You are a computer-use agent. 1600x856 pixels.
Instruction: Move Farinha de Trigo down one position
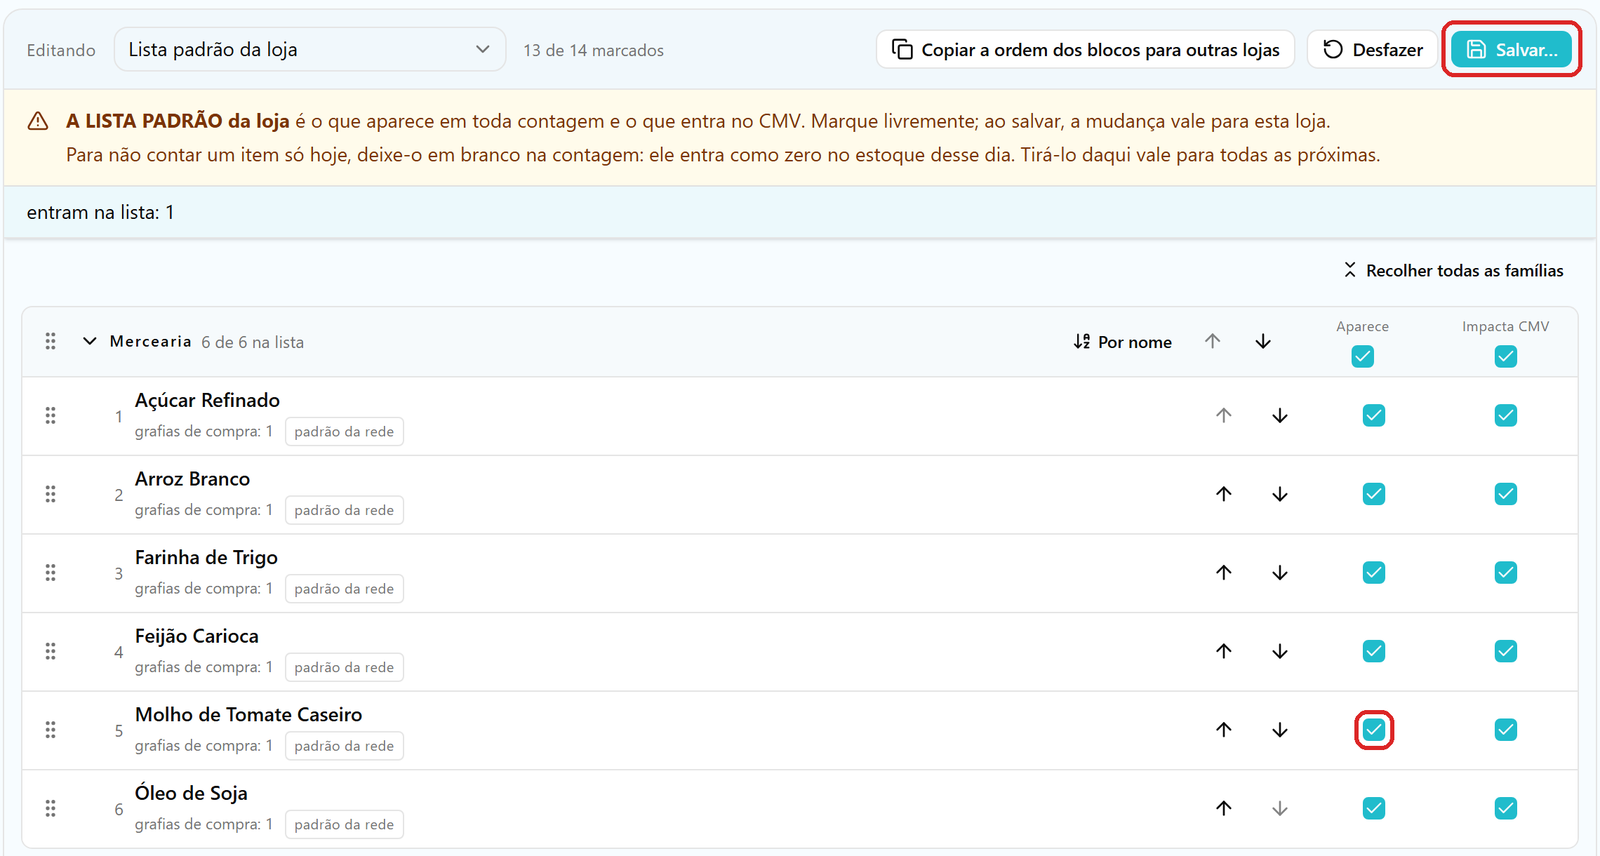(1280, 573)
